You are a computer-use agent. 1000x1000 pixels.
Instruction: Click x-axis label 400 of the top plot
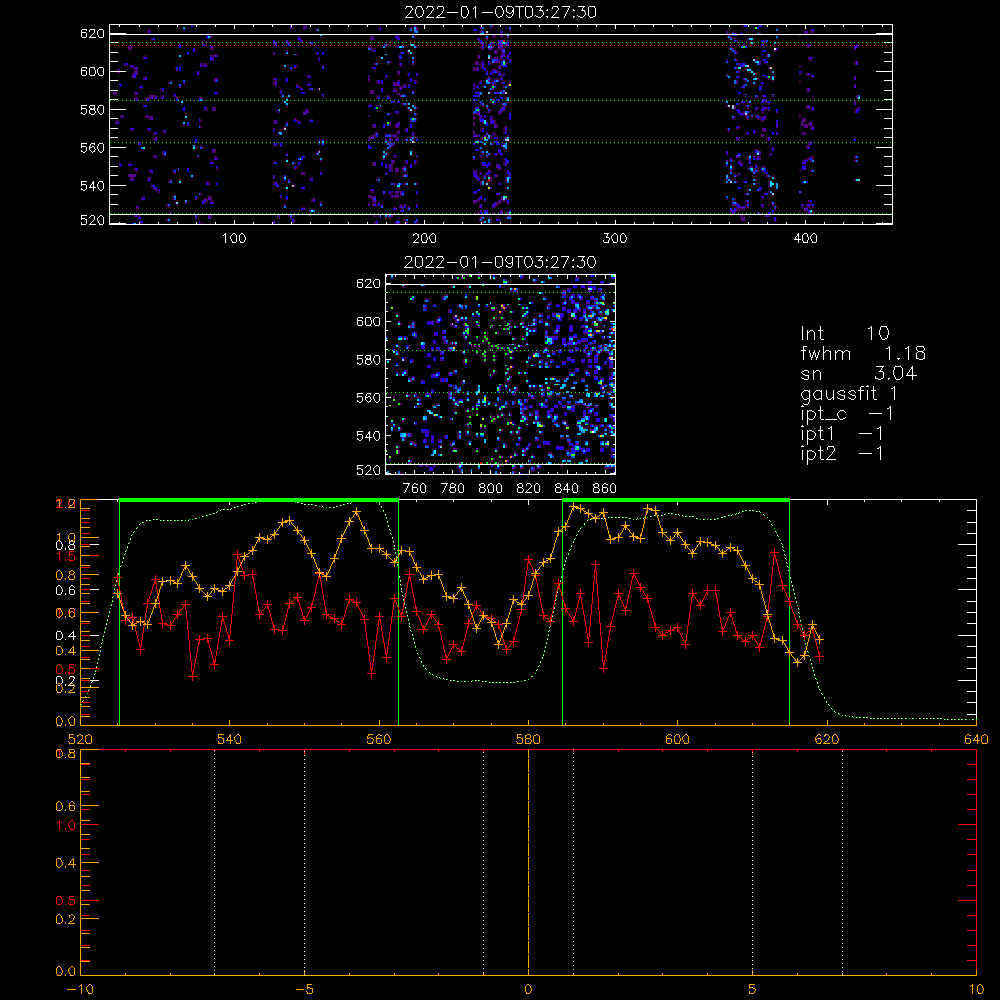(x=805, y=239)
